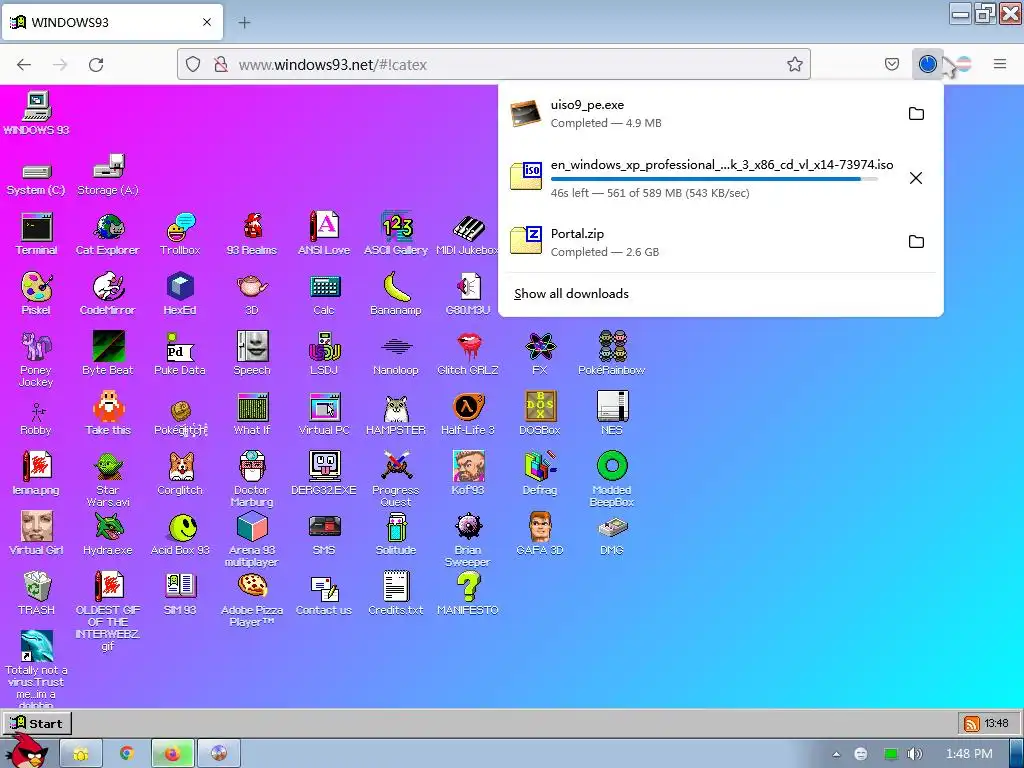Open the RSS feed tray icon

click(972, 724)
